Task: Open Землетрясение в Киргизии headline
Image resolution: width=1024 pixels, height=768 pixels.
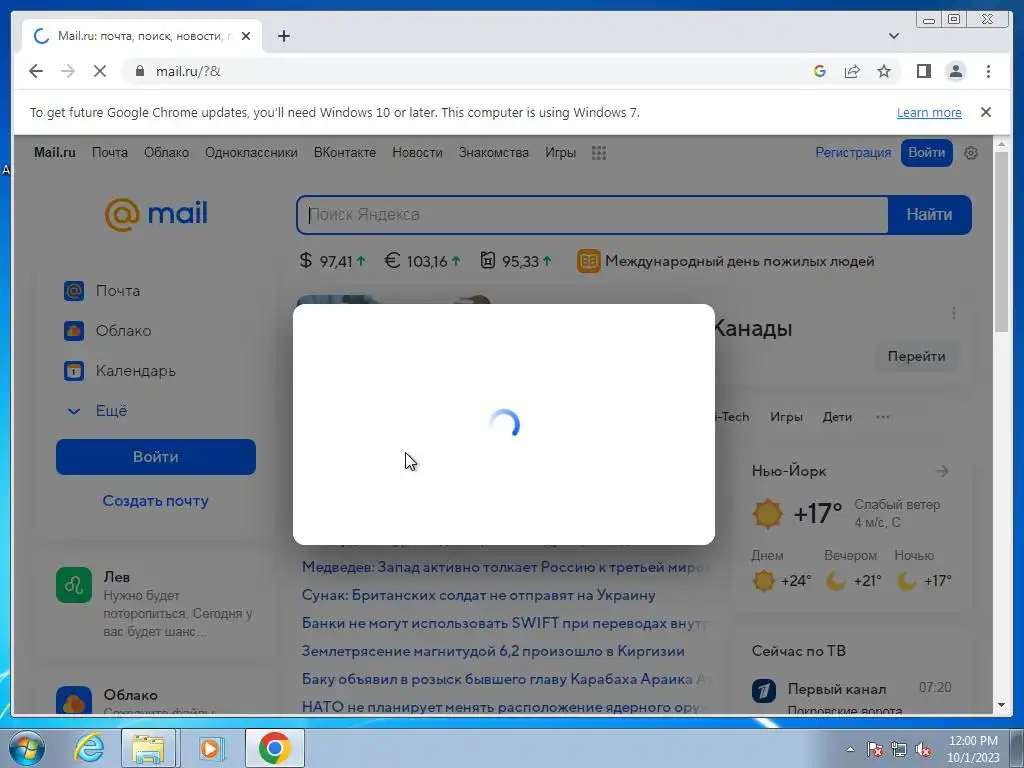Action: (x=493, y=651)
